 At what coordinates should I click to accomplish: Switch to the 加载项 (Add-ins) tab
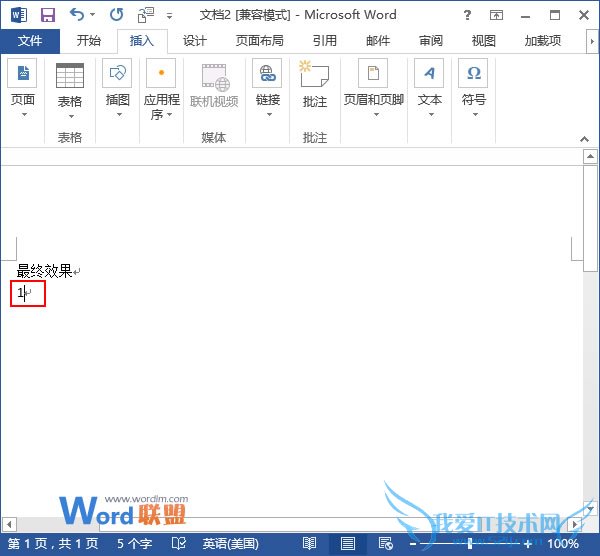[543, 41]
